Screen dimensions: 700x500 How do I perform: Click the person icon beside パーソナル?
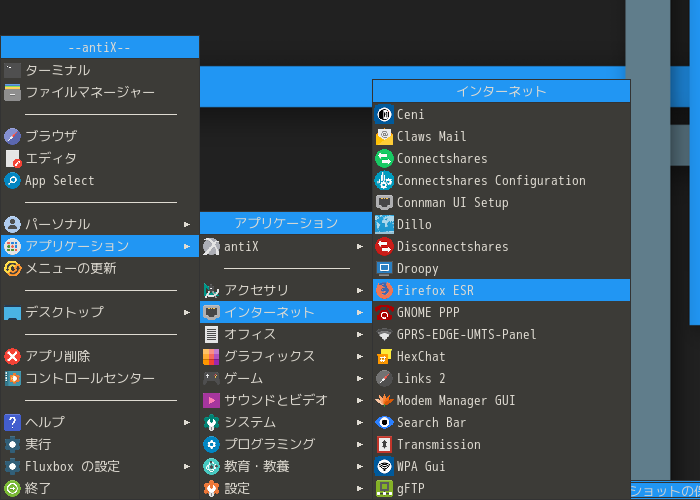click(12, 224)
